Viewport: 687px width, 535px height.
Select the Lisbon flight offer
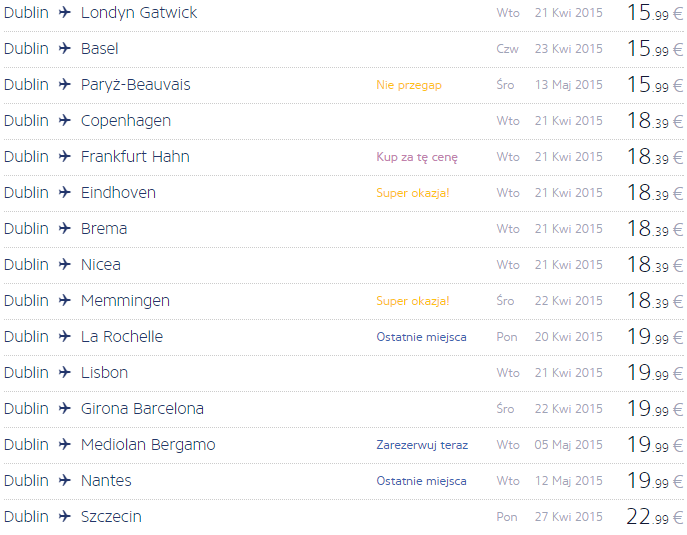click(x=104, y=372)
